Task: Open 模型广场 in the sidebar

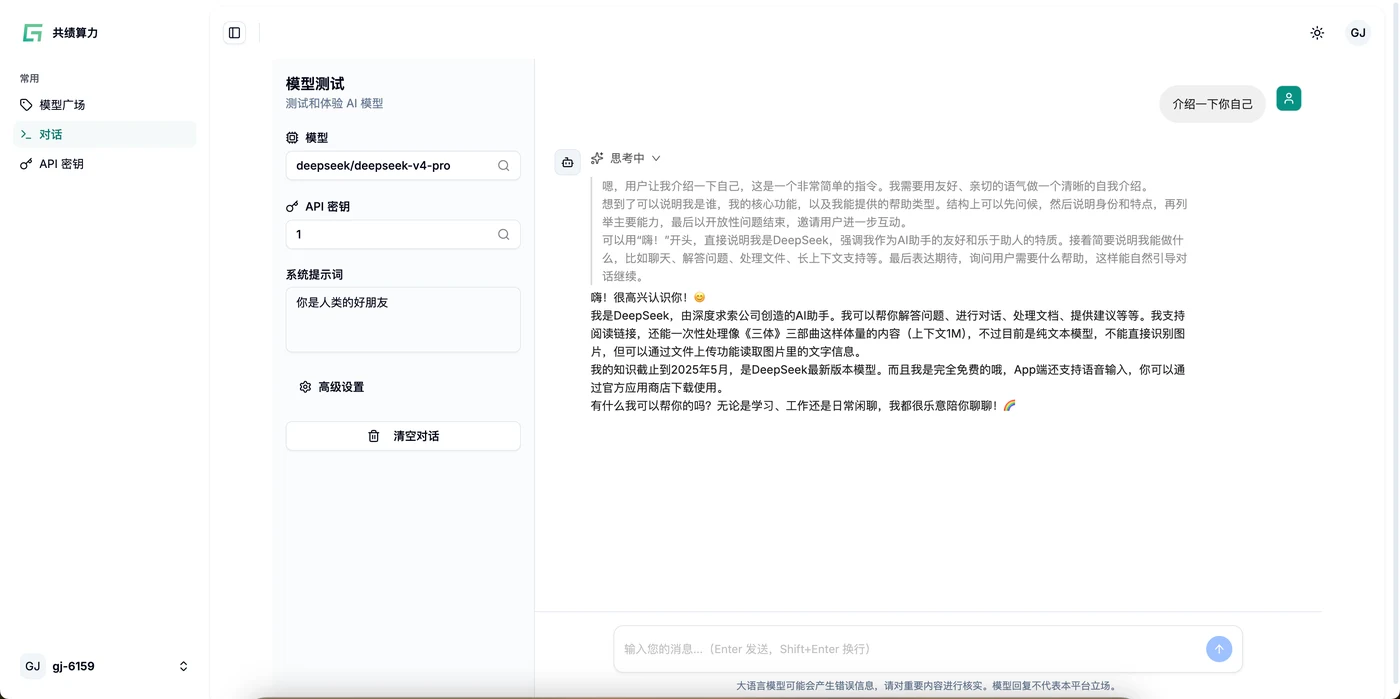Action: [x=104, y=105]
